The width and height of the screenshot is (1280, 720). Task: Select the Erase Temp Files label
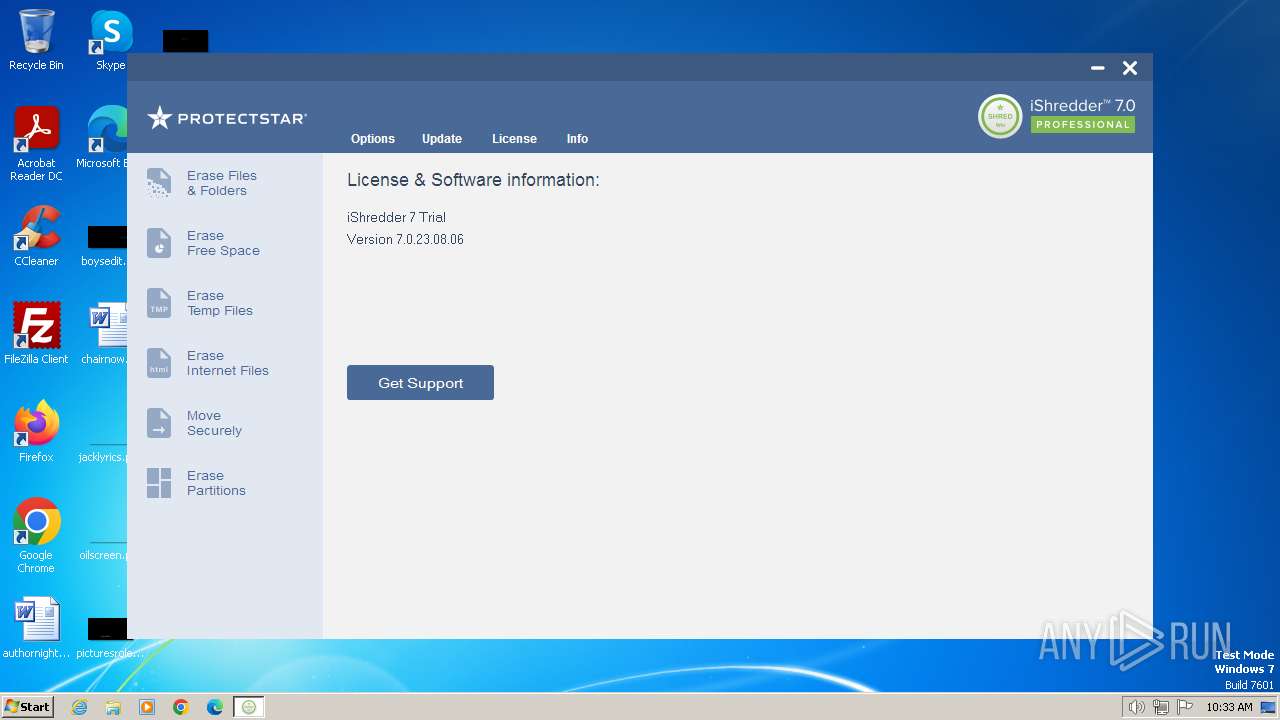pos(220,303)
